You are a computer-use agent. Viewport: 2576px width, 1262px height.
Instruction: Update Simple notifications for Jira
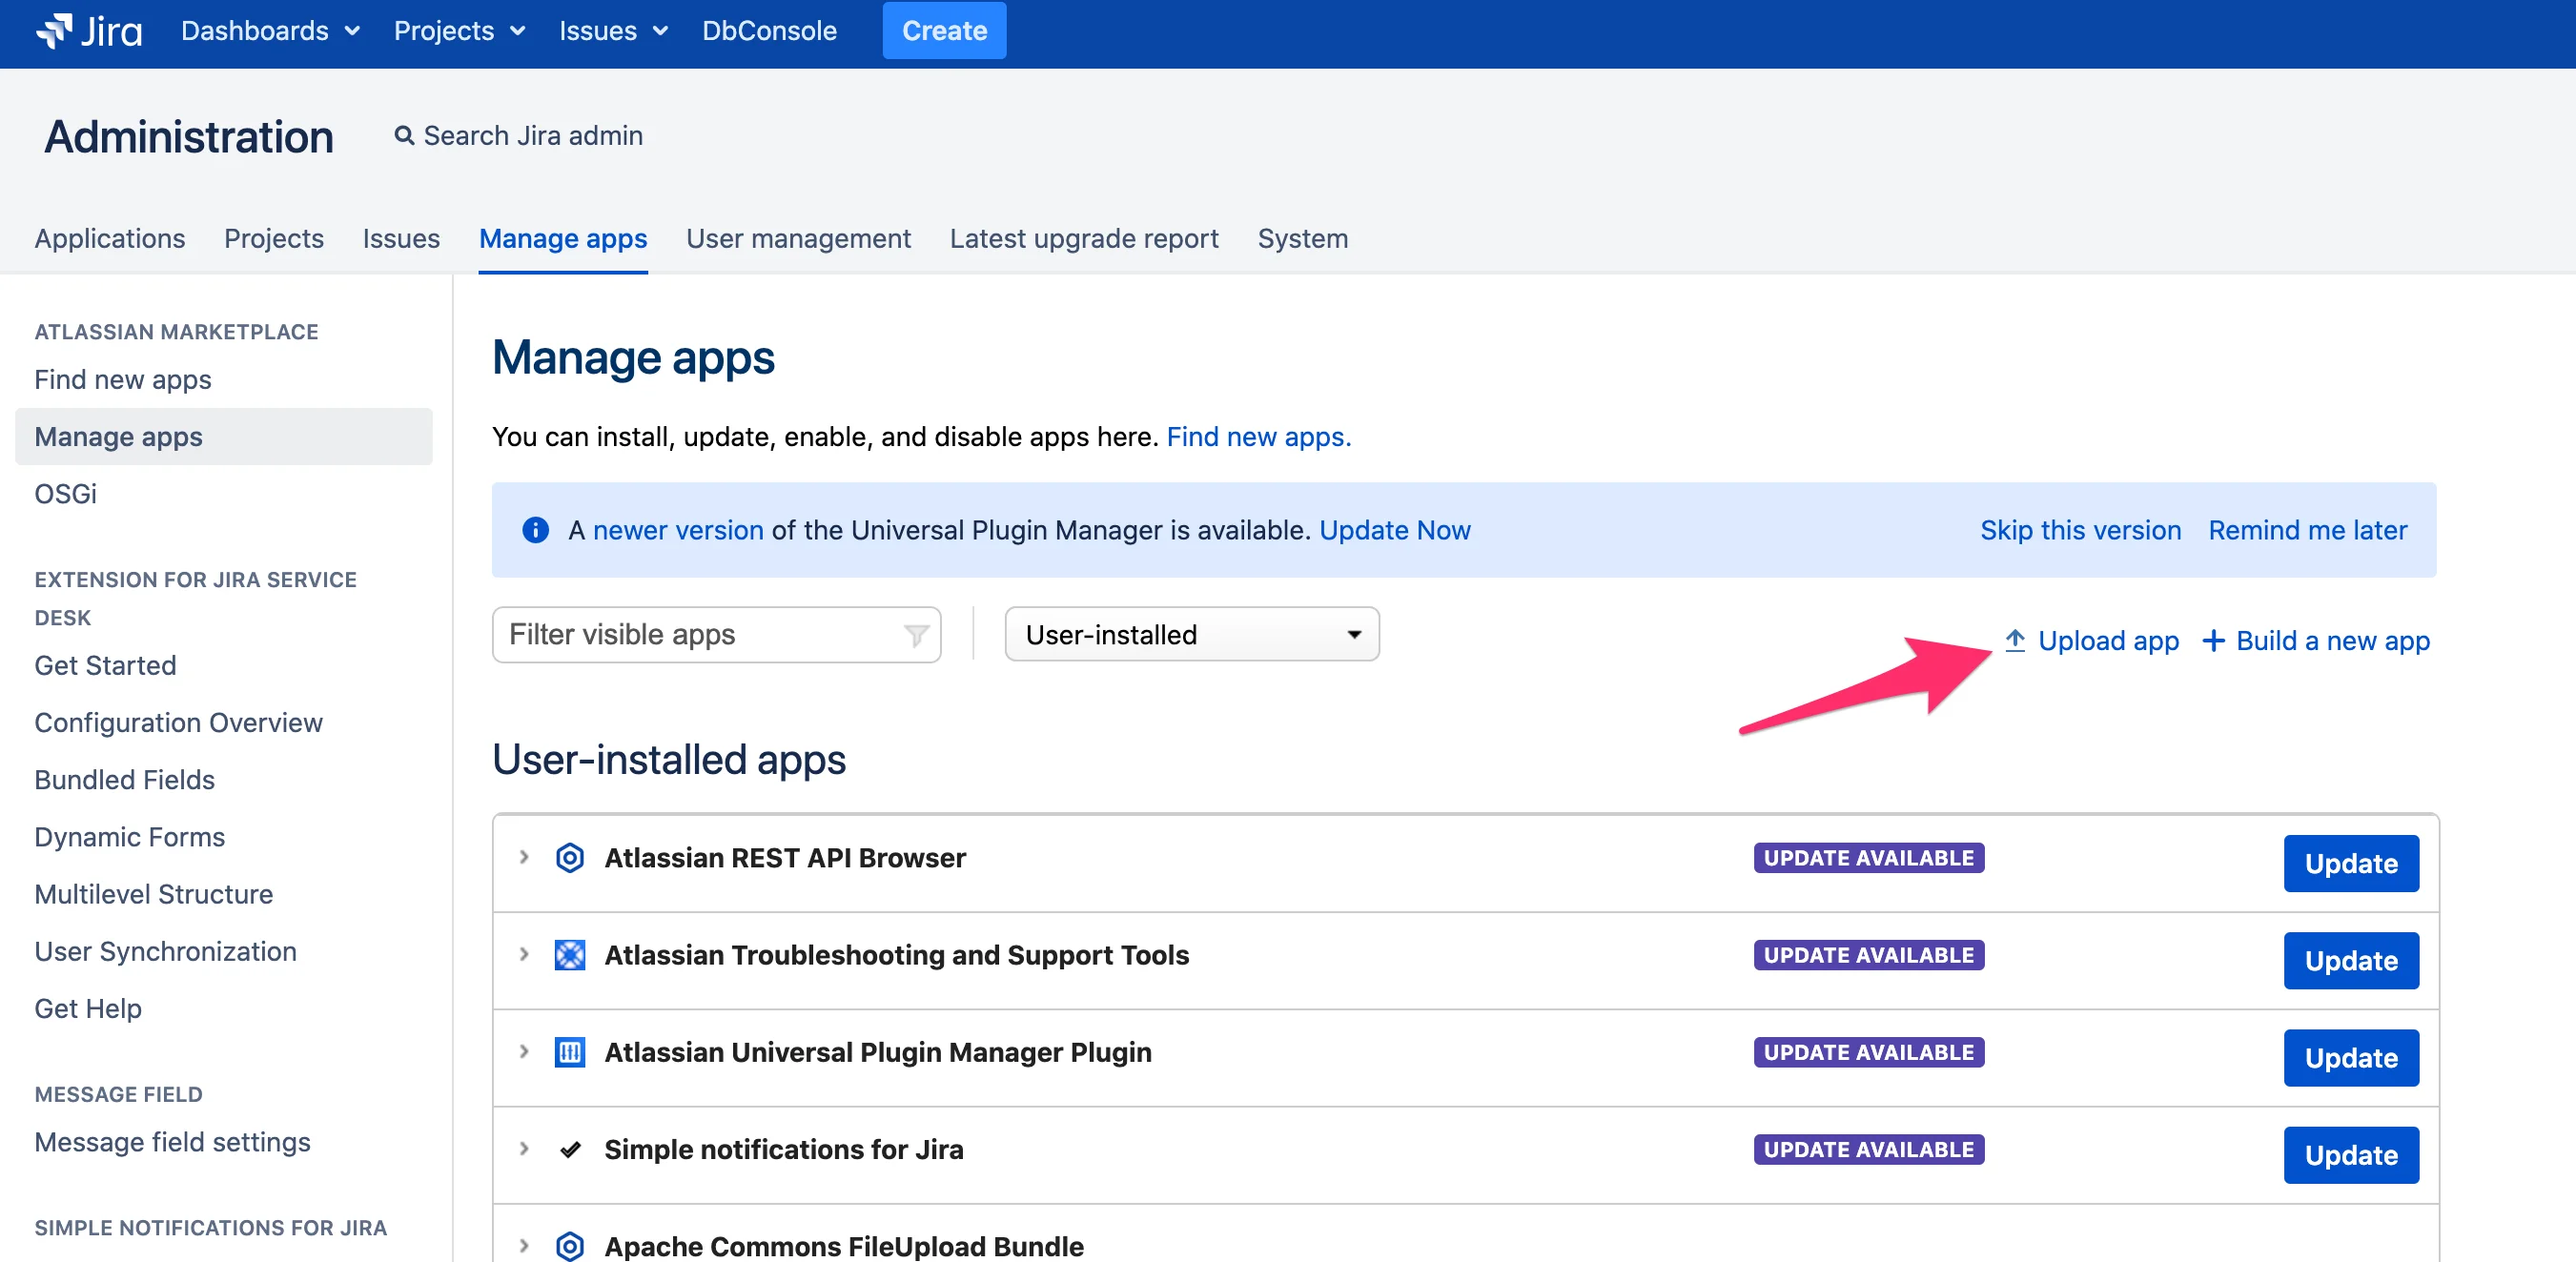[2351, 1155]
